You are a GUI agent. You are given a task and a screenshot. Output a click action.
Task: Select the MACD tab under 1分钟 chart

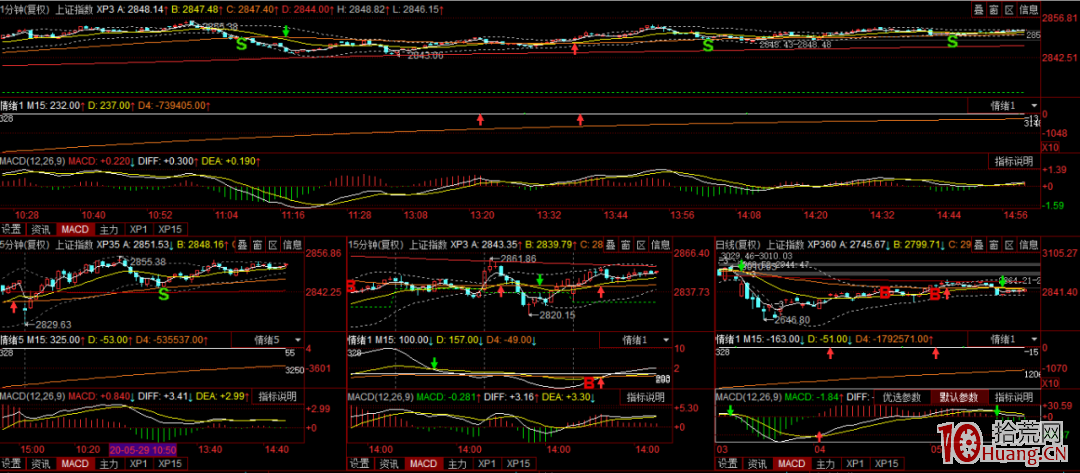tap(74, 229)
